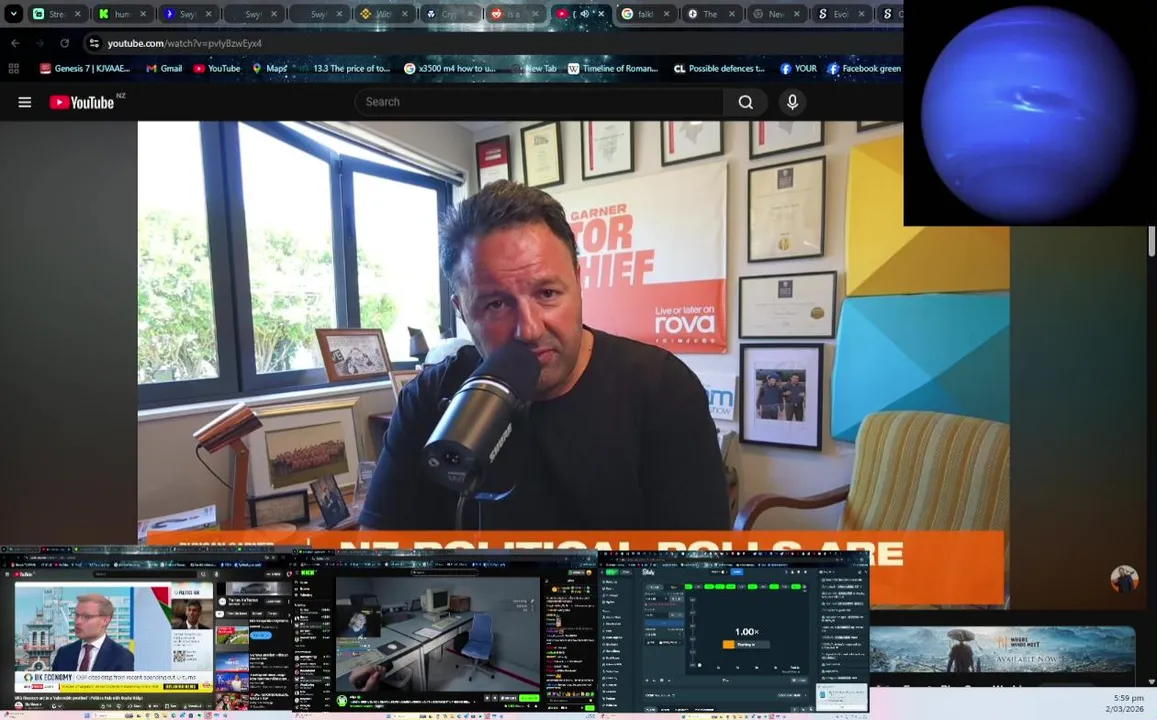This screenshot has width=1157, height=720.
Task: Switch to the 'The' browser tab
Action: (x=708, y=13)
